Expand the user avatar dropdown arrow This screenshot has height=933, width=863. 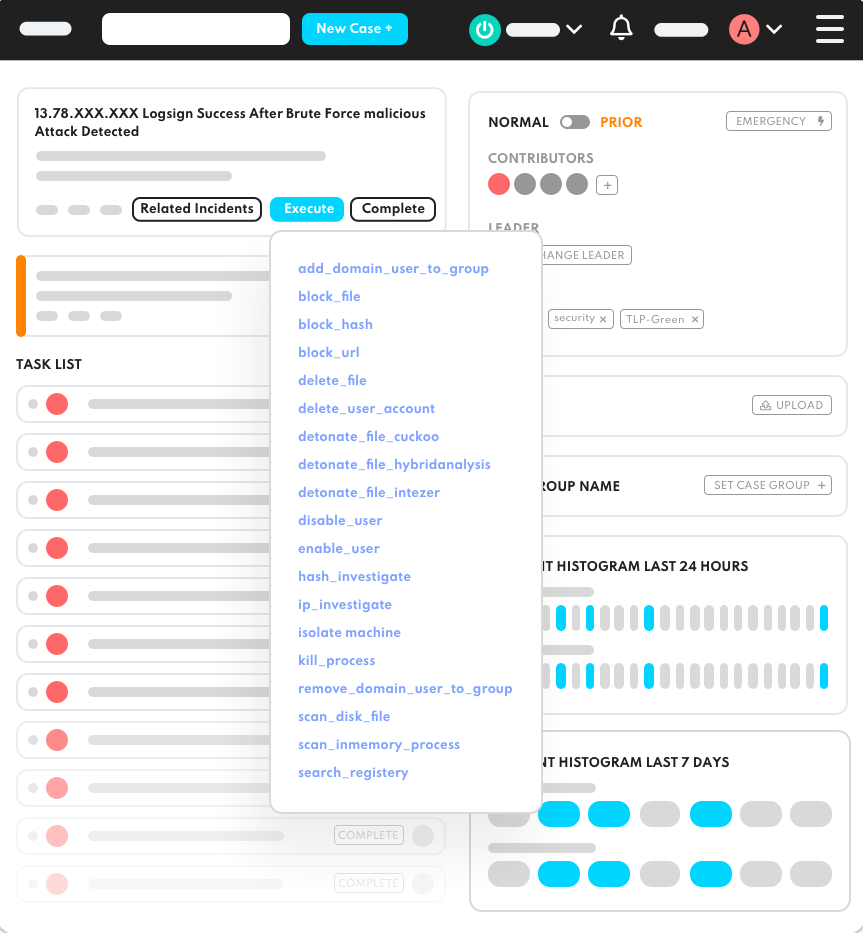tap(773, 29)
